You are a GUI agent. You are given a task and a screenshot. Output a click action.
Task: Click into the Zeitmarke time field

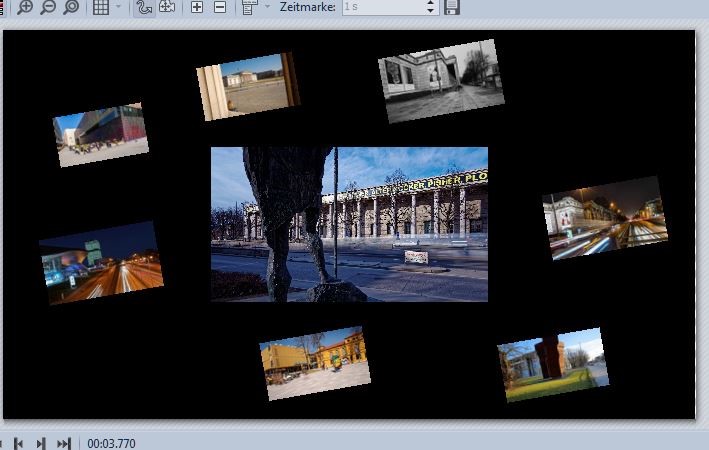[x=382, y=7]
